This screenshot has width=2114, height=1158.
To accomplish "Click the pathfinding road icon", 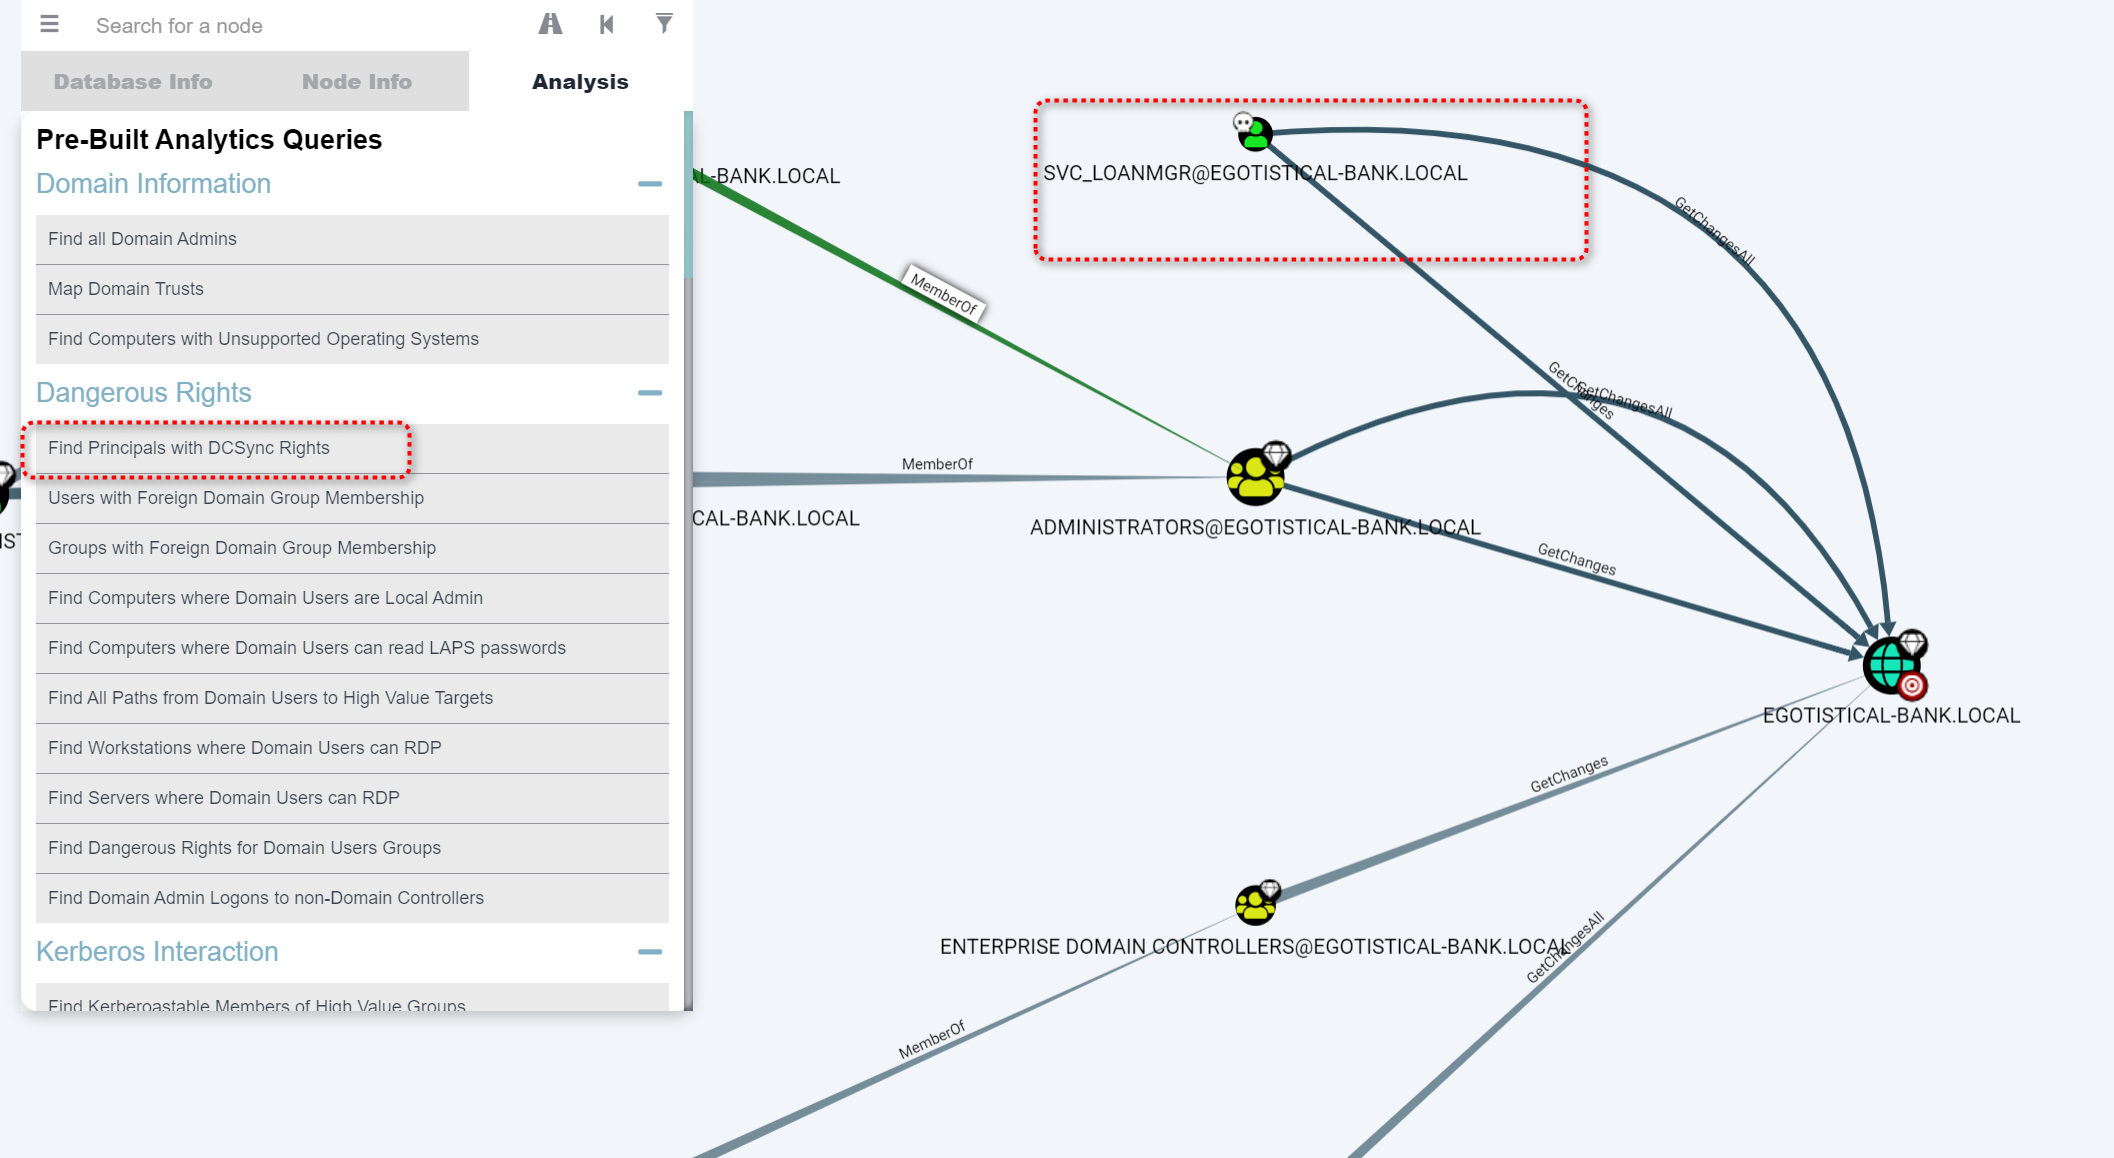I will (550, 24).
